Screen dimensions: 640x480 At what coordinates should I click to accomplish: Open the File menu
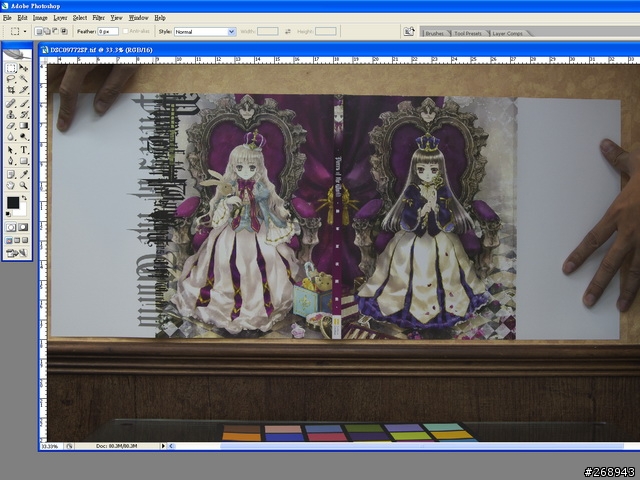tap(7, 18)
